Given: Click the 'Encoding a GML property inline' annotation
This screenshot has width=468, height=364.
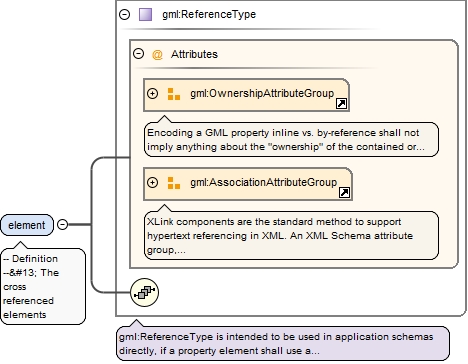Looking at the screenshot, I should pyautogui.click(x=291, y=139).
